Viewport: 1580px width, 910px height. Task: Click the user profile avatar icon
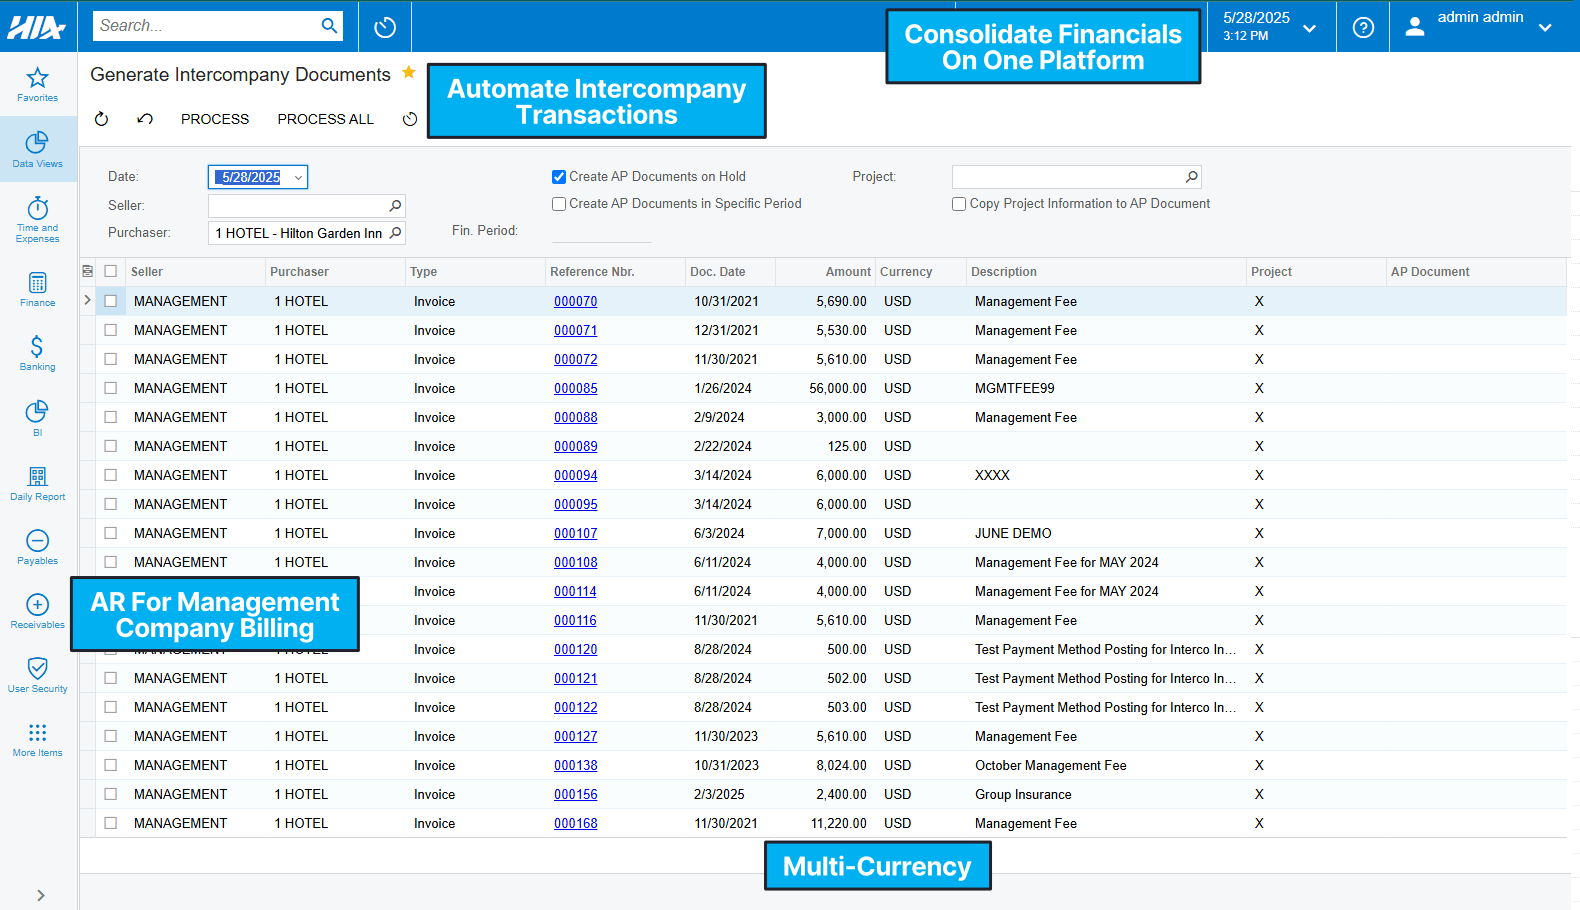coord(1414,27)
